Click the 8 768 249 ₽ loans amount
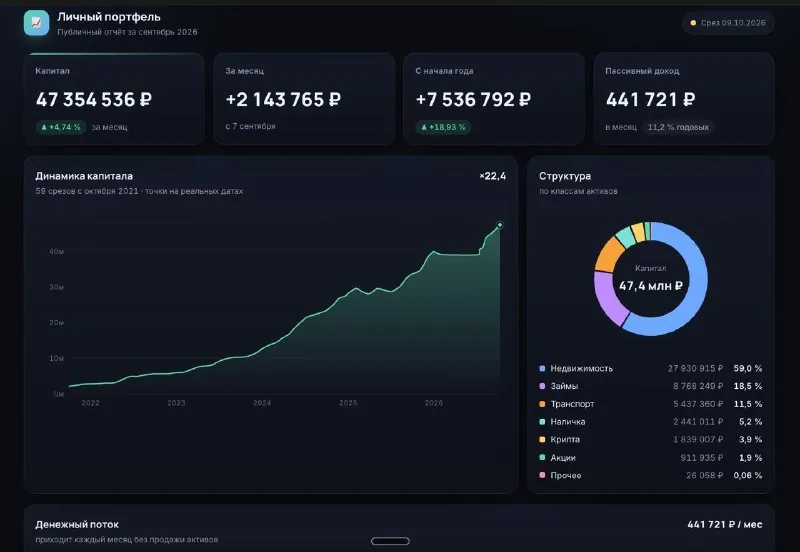The height and width of the screenshot is (552, 800). click(698, 386)
